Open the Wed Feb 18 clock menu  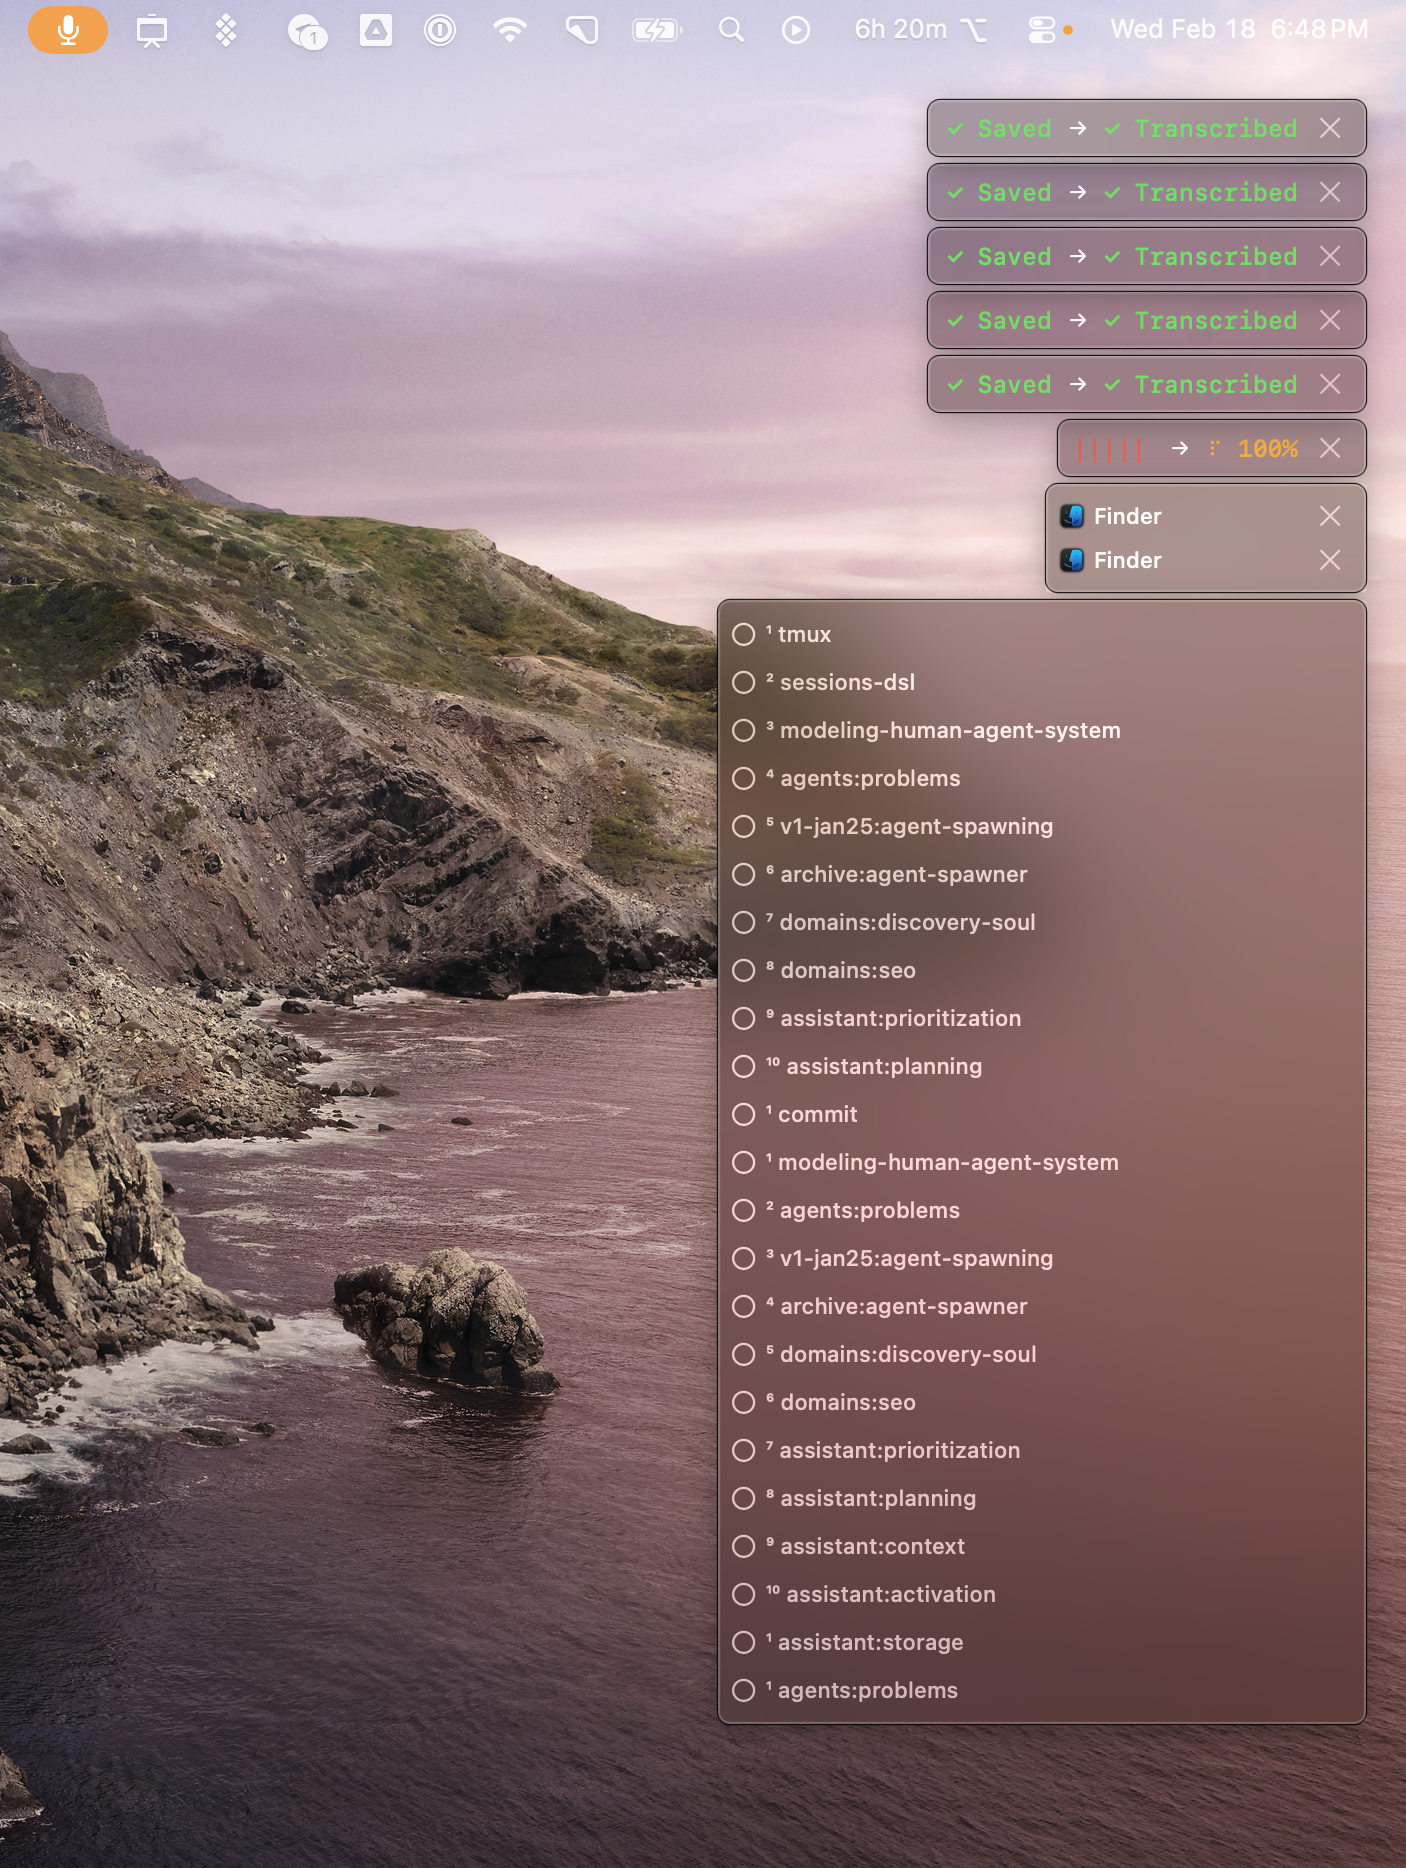coord(1239,30)
